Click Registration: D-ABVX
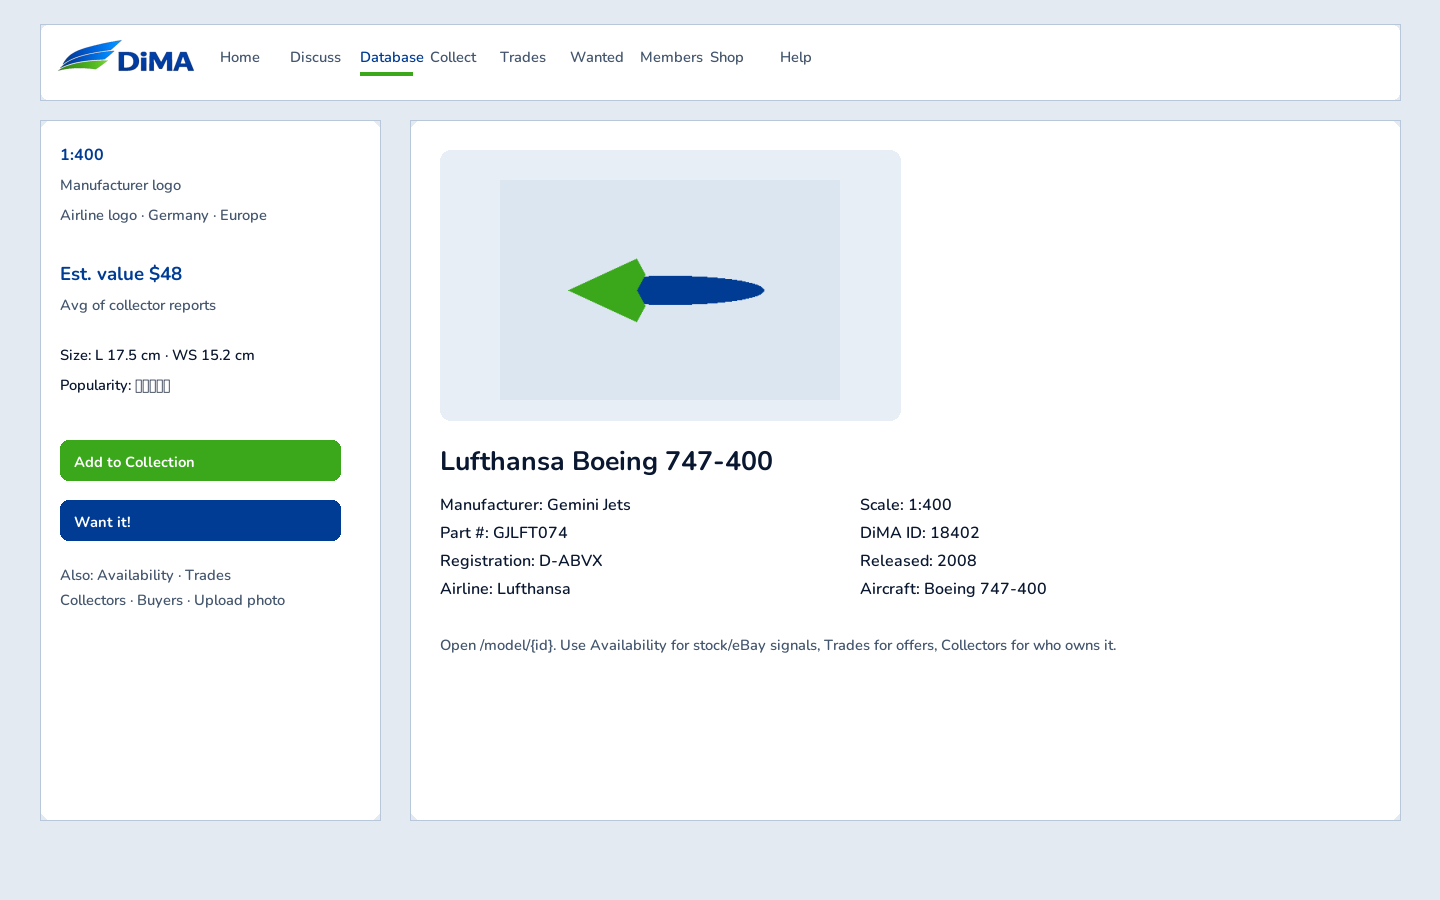 click(521, 561)
